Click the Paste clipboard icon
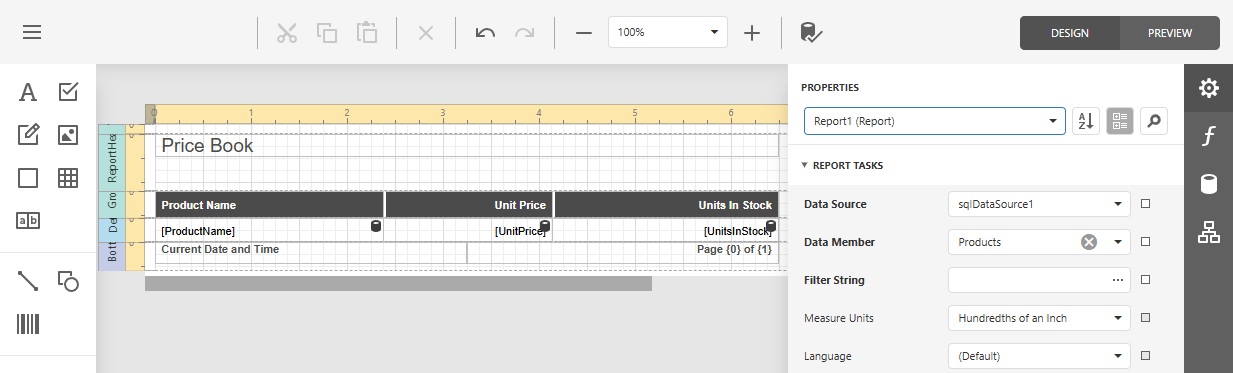Viewport: 1233px width, 373px height. (x=367, y=32)
